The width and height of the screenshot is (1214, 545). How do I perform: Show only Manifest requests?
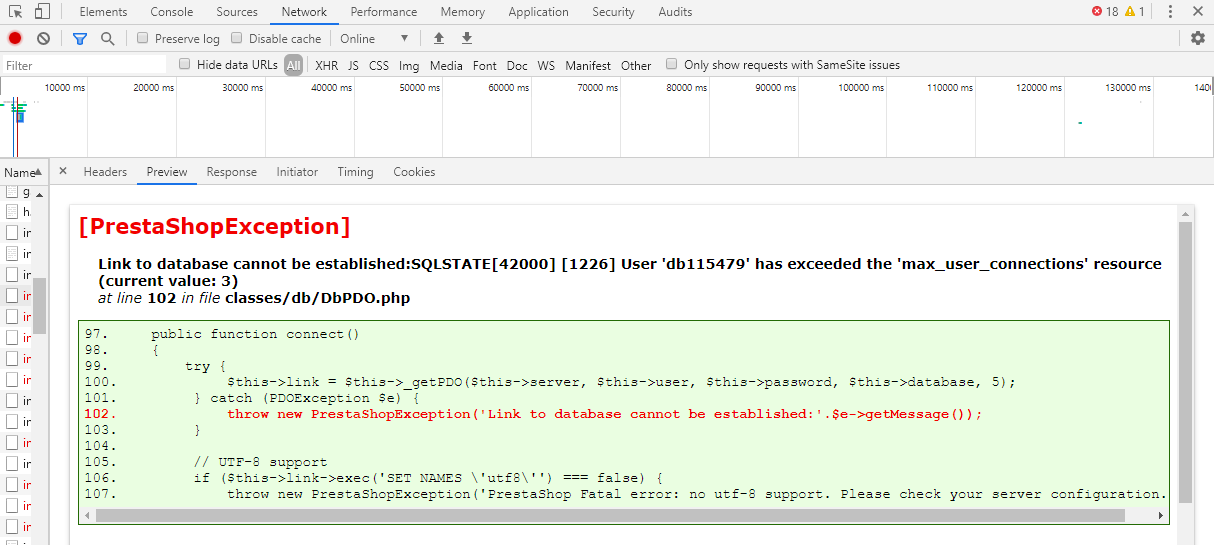point(588,65)
